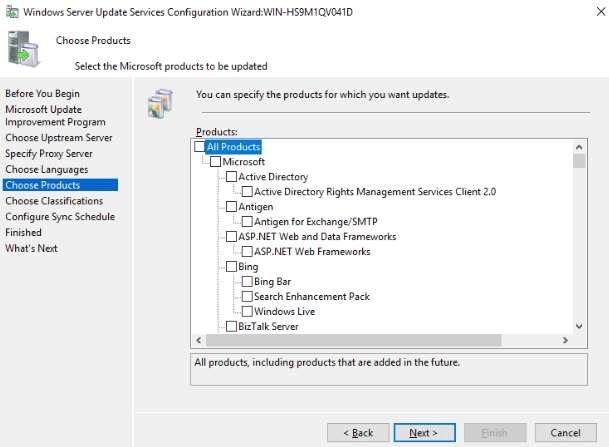The height and width of the screenshot is (447, 609).
Task: Check the BizTalk Server checkbox
Action: (231, 326)
